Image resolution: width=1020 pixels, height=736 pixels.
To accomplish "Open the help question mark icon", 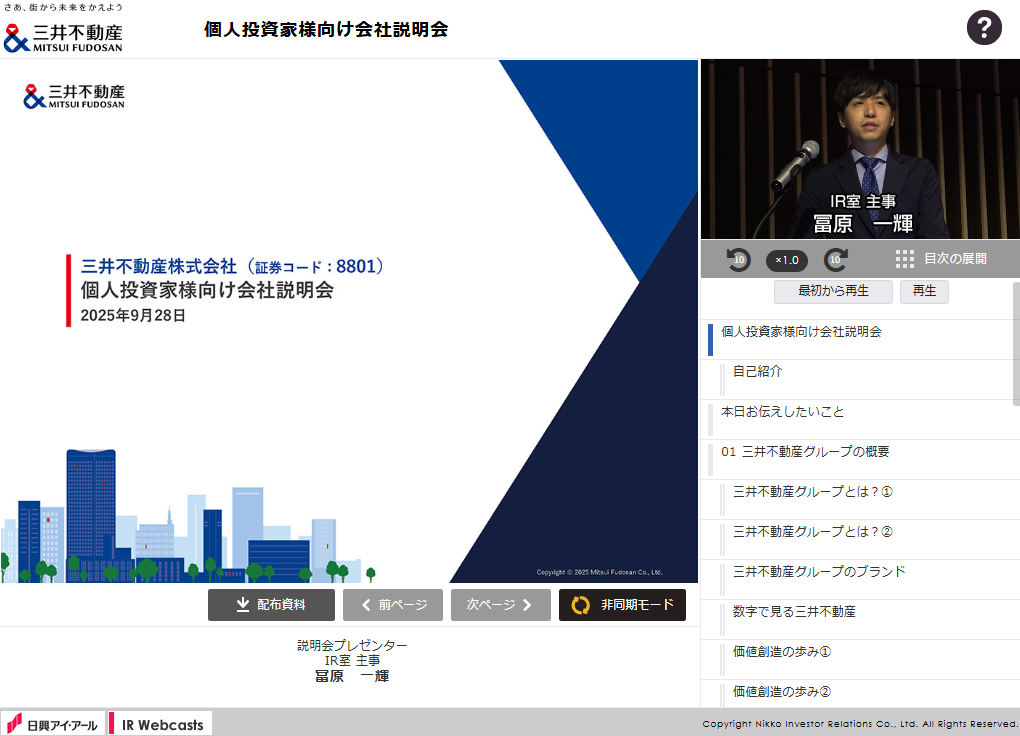I will tap(984, 28).
